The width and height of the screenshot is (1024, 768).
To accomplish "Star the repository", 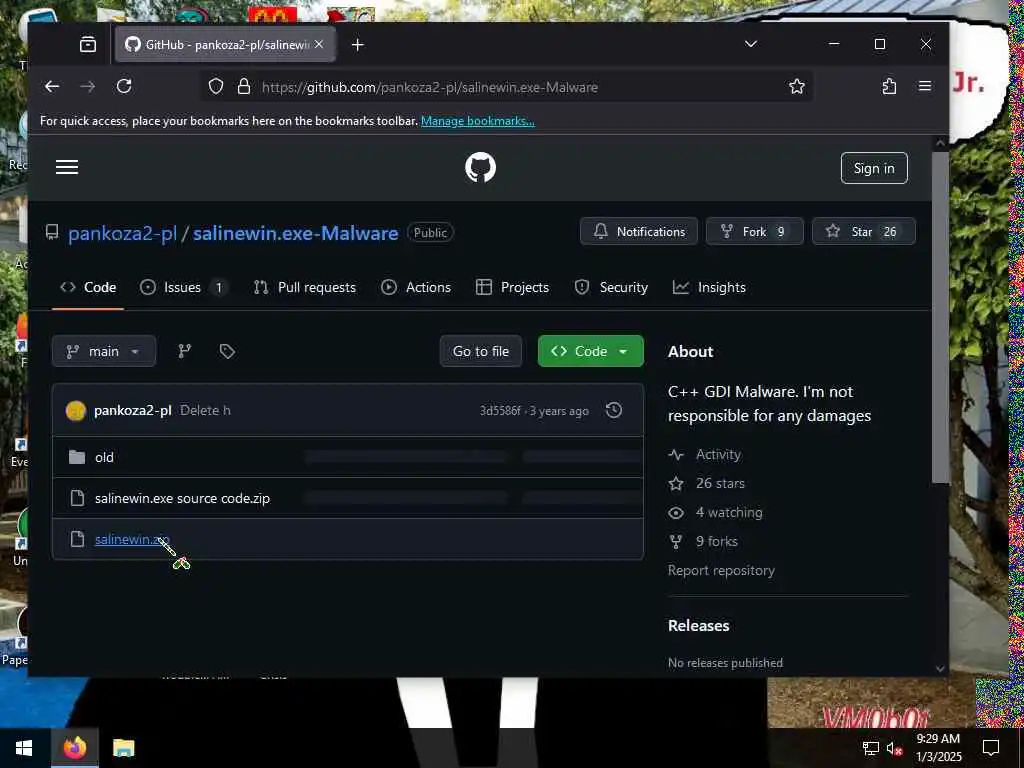I will click(x=863, y=231).
